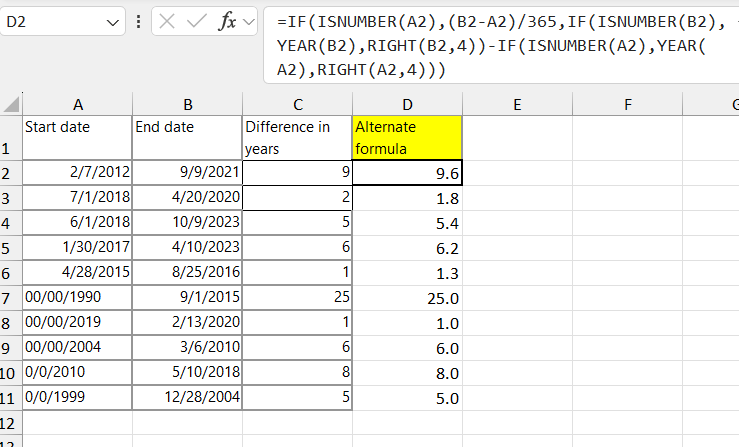Select cell showing 1.0
The image size is (739, 447).
(x=407, y=323)
